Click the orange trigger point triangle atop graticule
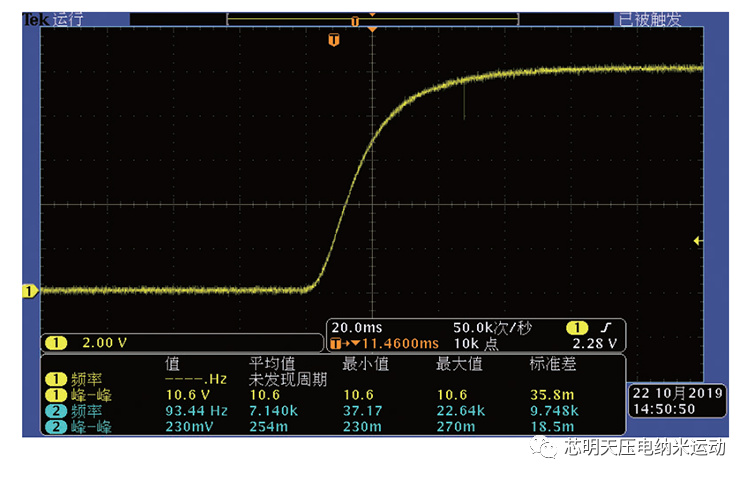750x480 pixels. tap(372, 30)
